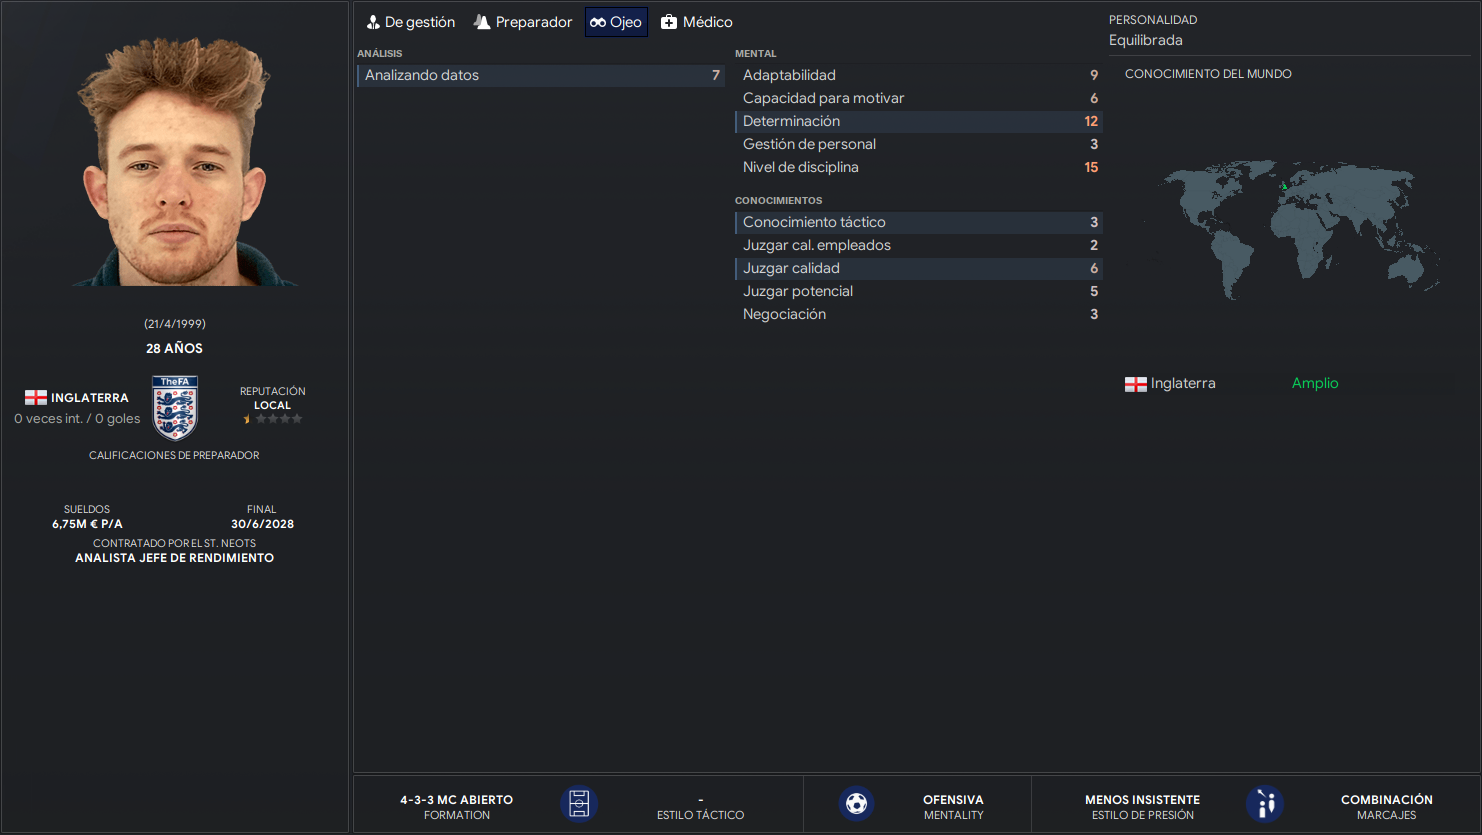The height and width of the screenshot is (835, 1482).
Task: Open the 4-3-3 MC Abierto formation
Action: pyautogui.click(x=457, y=800)
